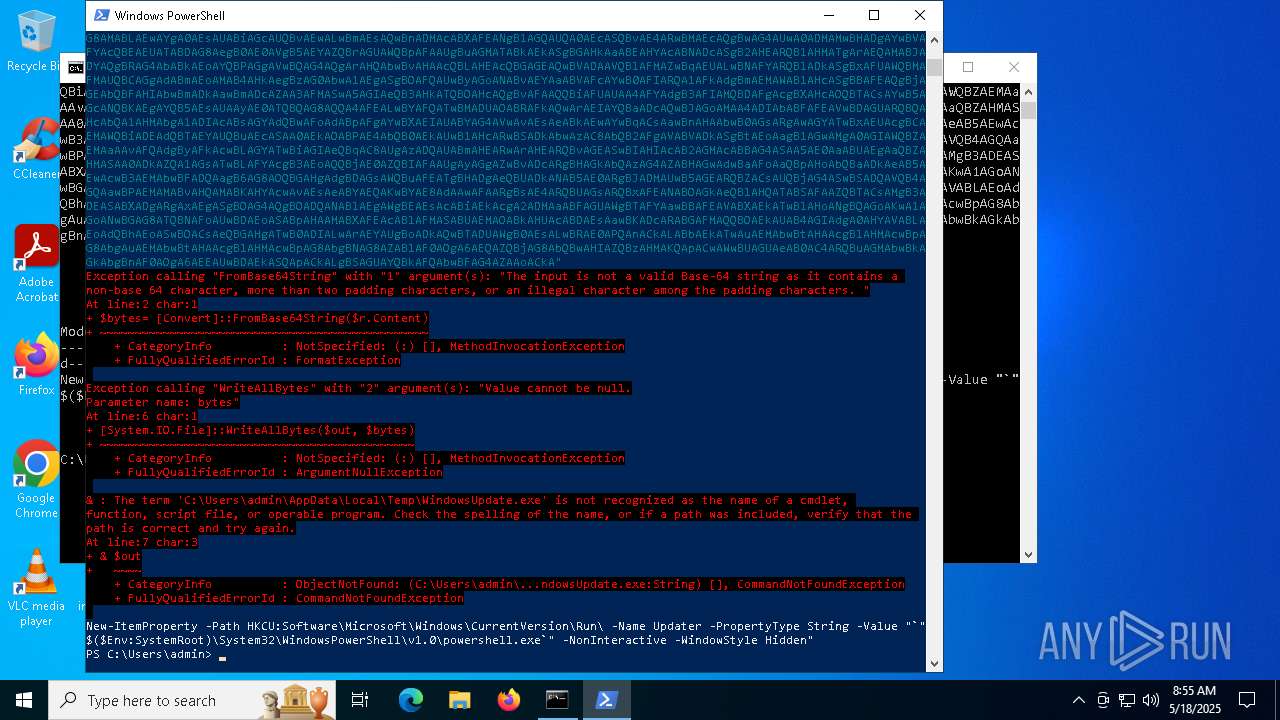Viewport: 1280px width, 720px height.
Task: Open the notification center icon
Action: pos(1247,700)
